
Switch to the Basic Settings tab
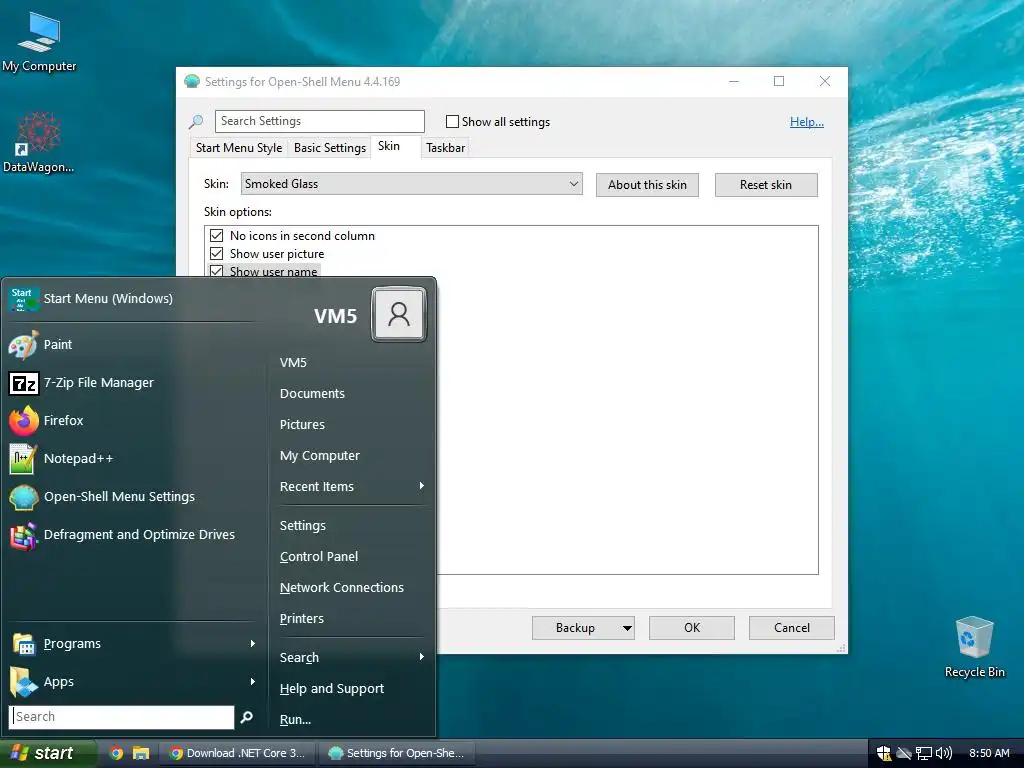[330, 148]
